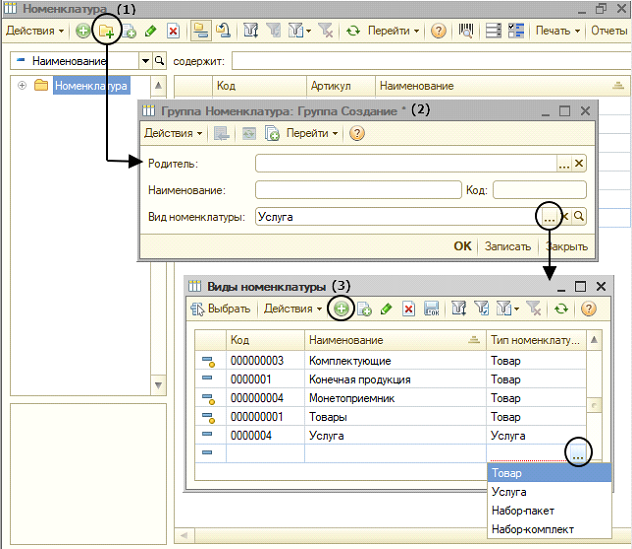Open Действия menu in Группа Создание window
632x549 pixels.
point(173,133)
